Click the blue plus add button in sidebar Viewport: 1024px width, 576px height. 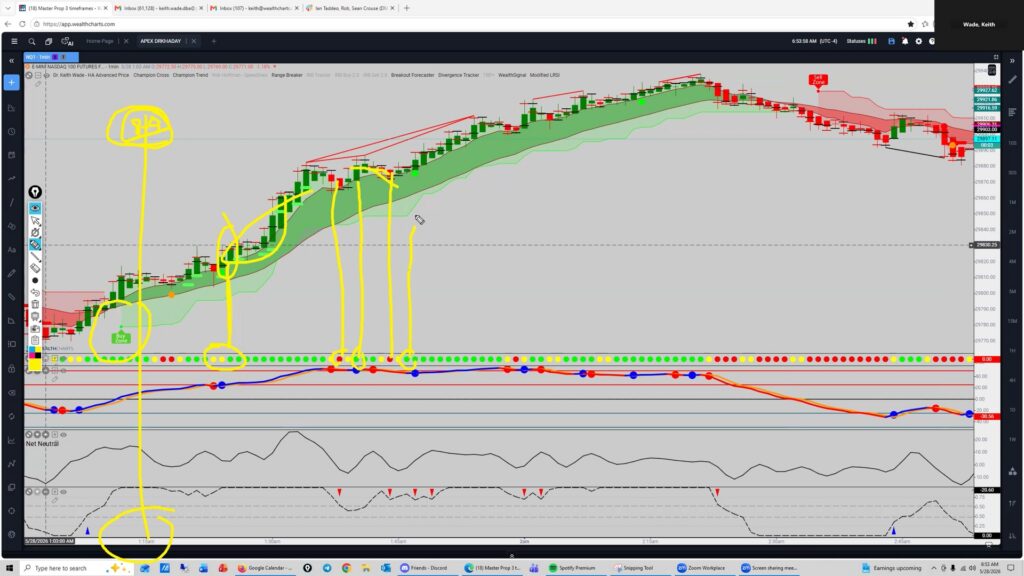(12, 82)
